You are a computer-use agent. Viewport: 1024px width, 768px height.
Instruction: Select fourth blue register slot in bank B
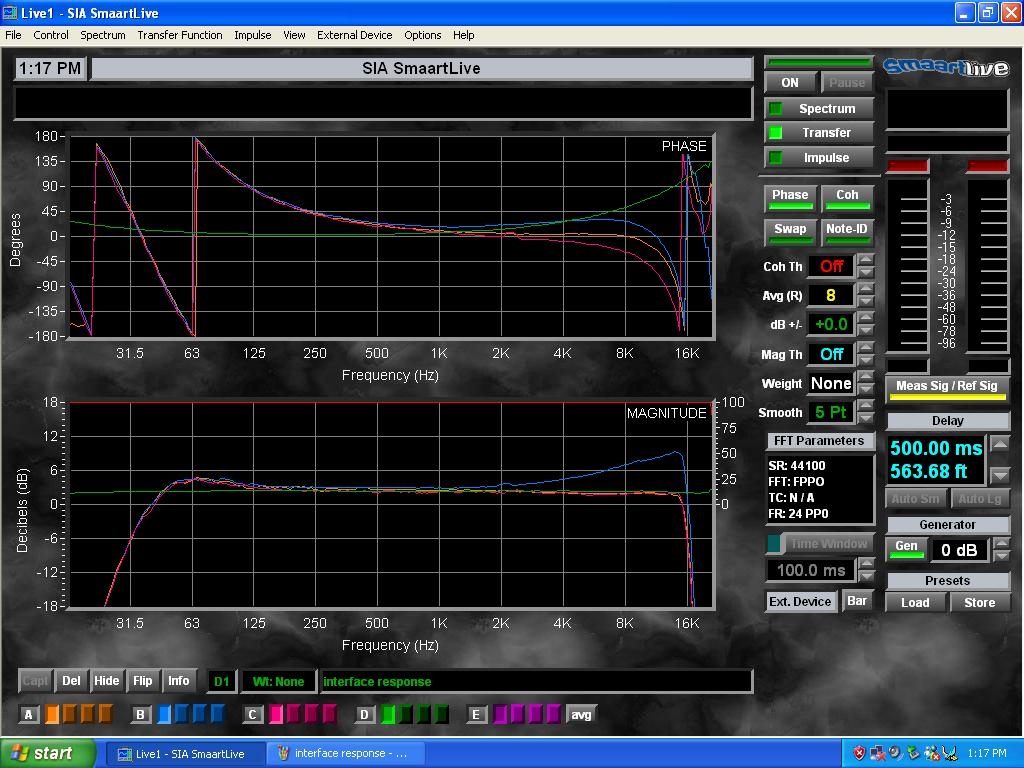[x=217, y=714]
